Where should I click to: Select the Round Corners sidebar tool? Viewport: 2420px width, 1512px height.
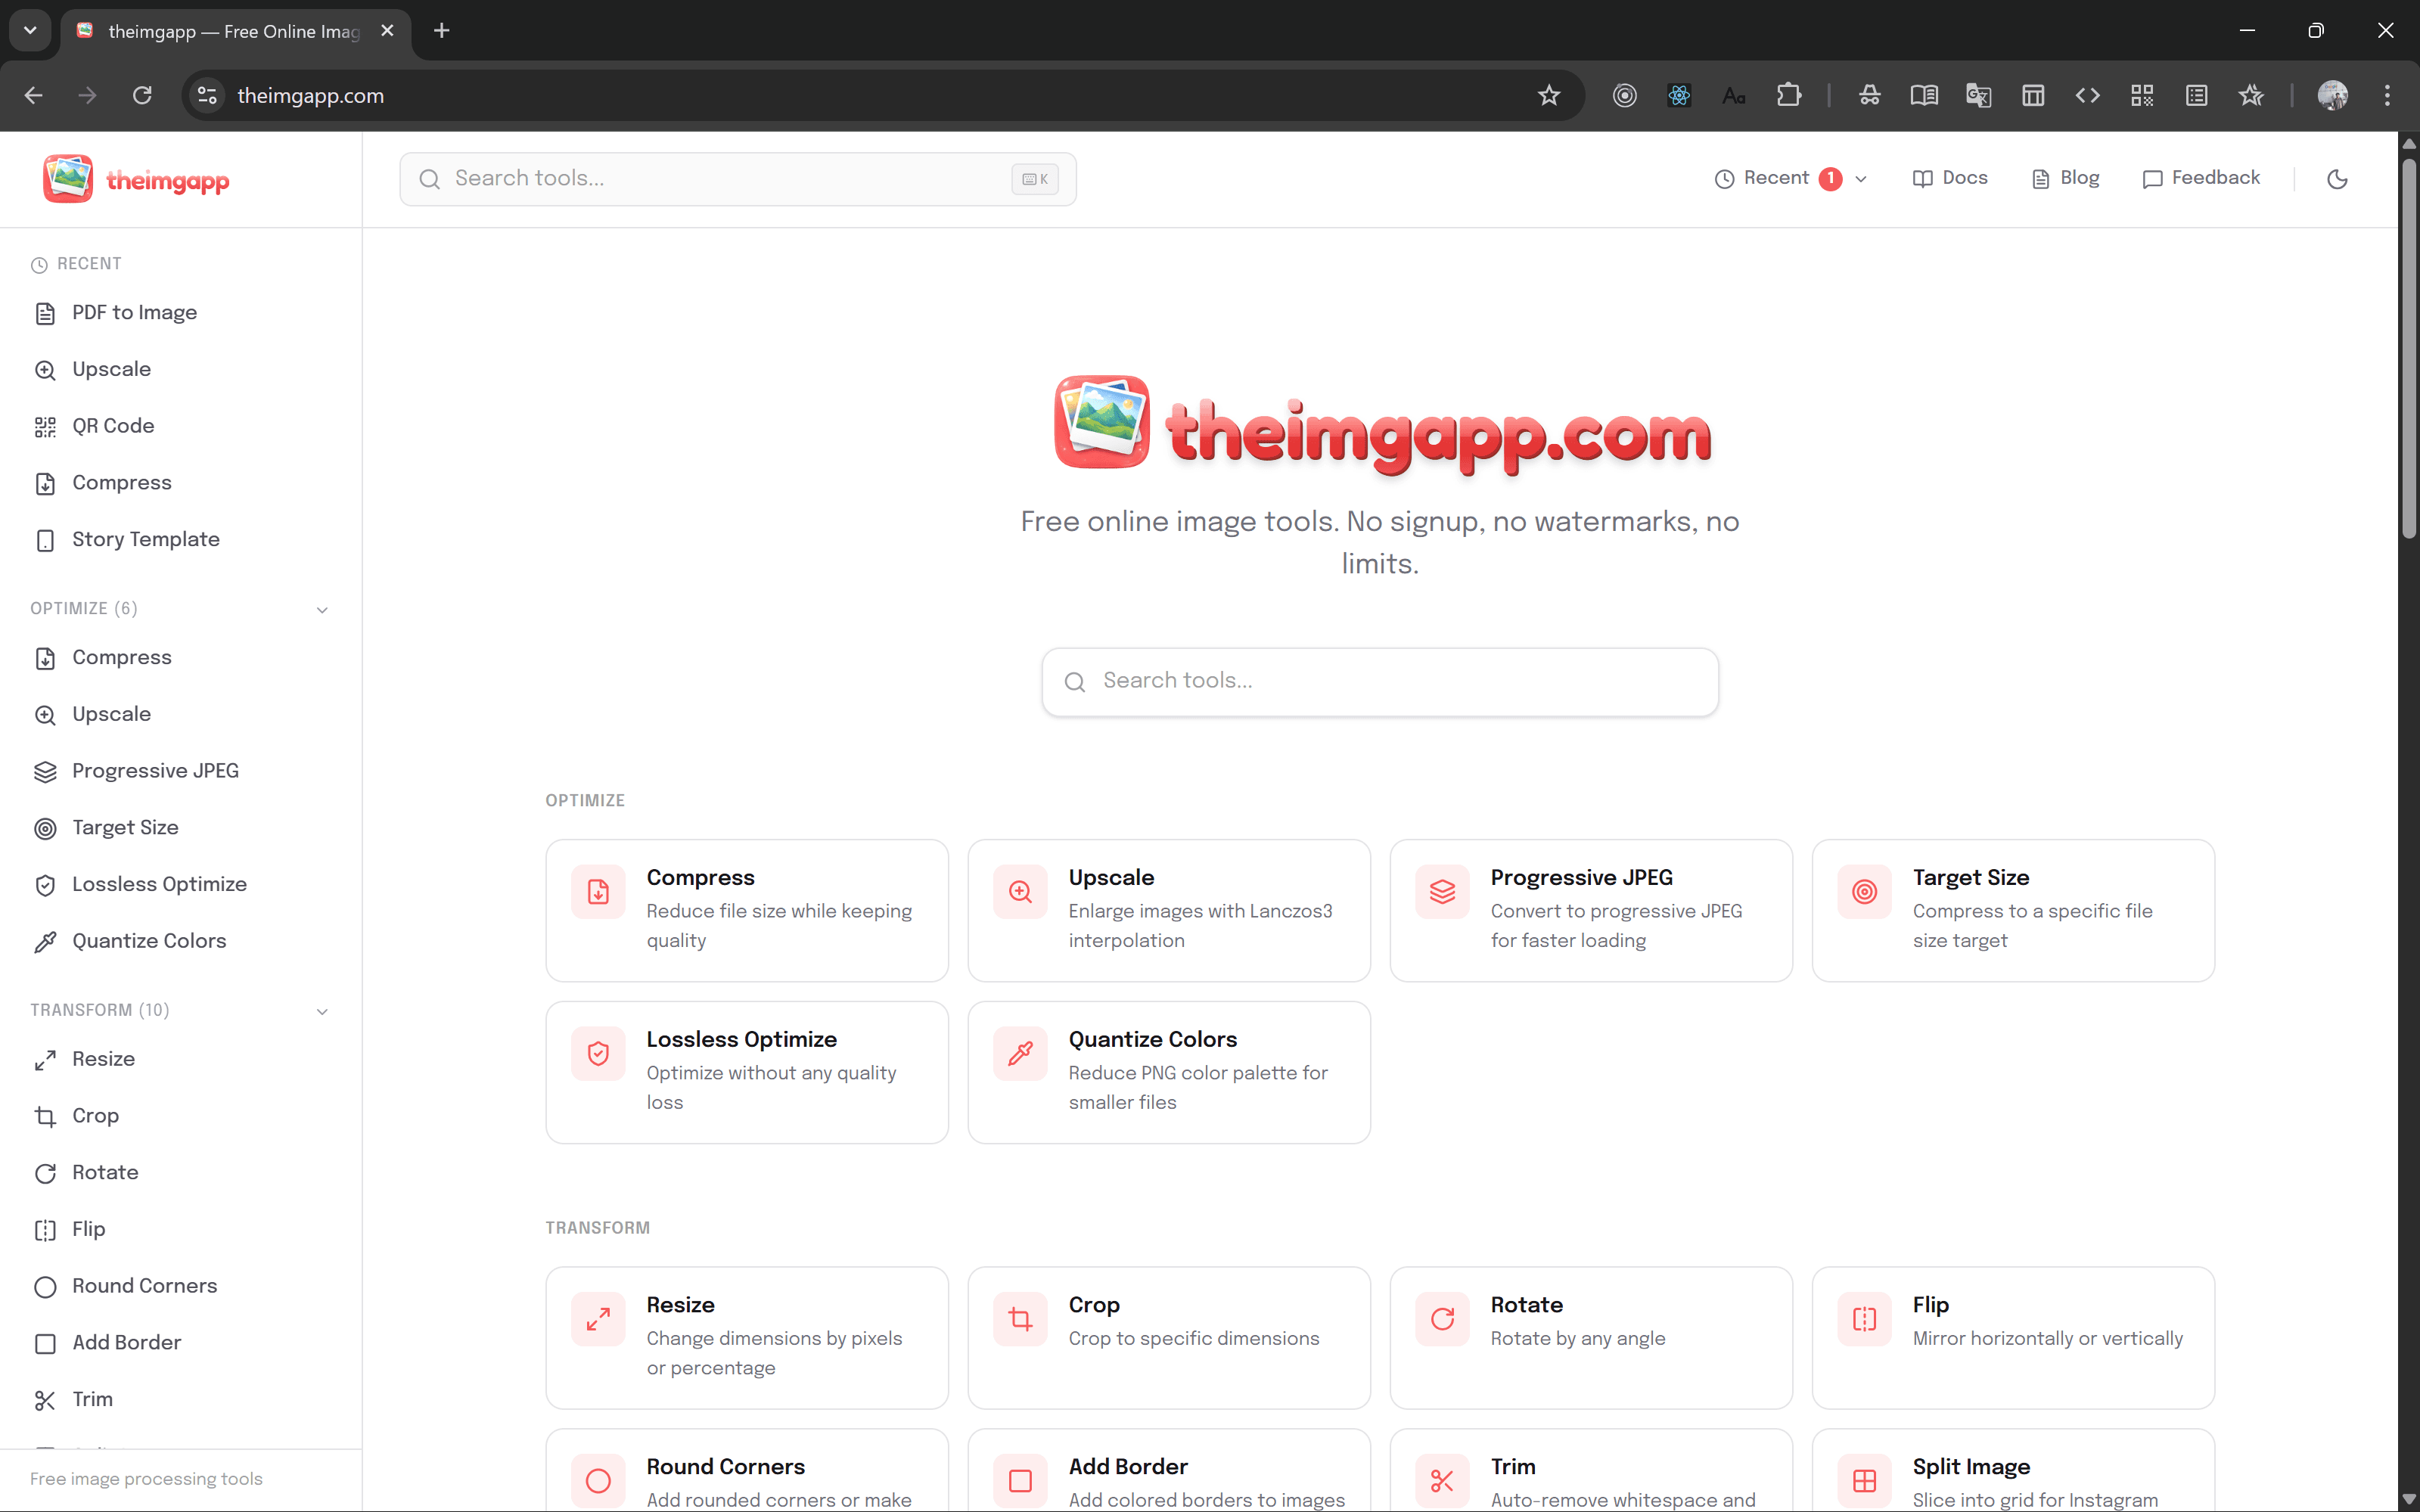coord(145,1286)
